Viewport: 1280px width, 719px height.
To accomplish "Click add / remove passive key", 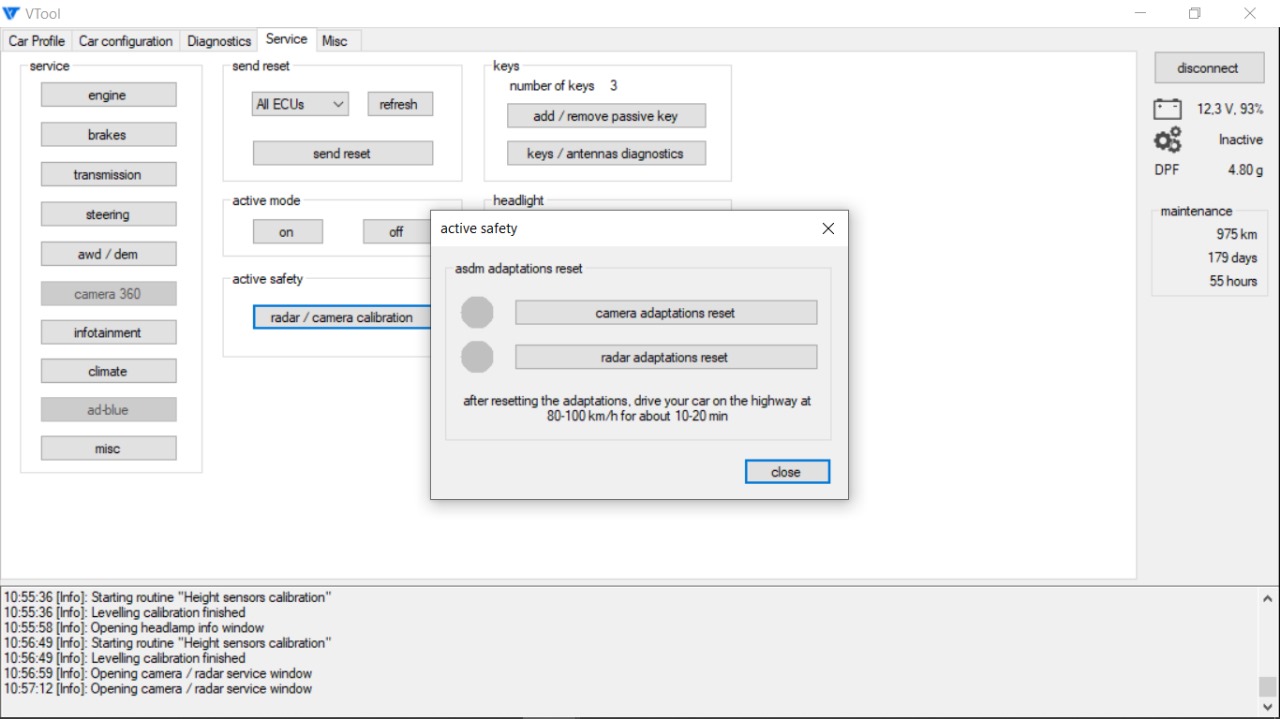I will point(606,116).
